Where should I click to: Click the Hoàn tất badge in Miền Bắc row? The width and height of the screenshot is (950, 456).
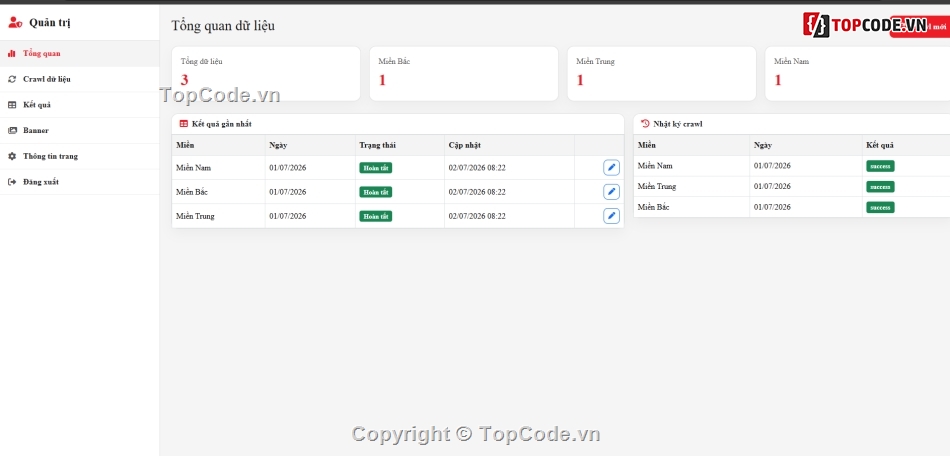pyautogui.click(x=376, y=192)
